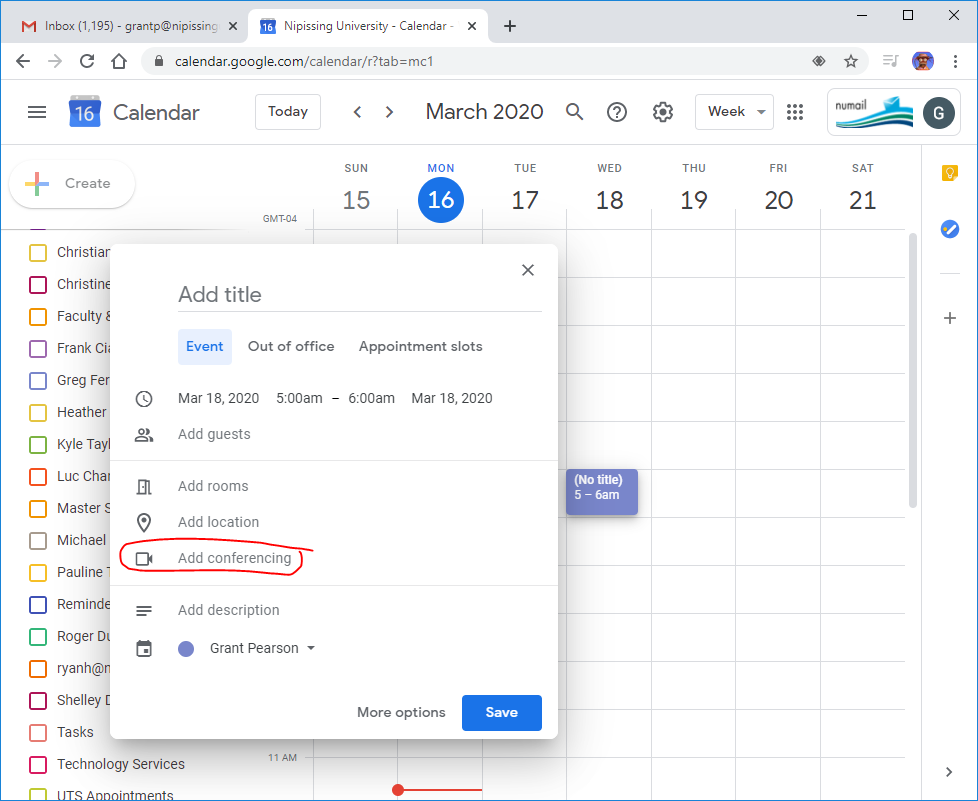Expand the side panel chevron
The image size is (978, 801).
click(x=949, y=771)
